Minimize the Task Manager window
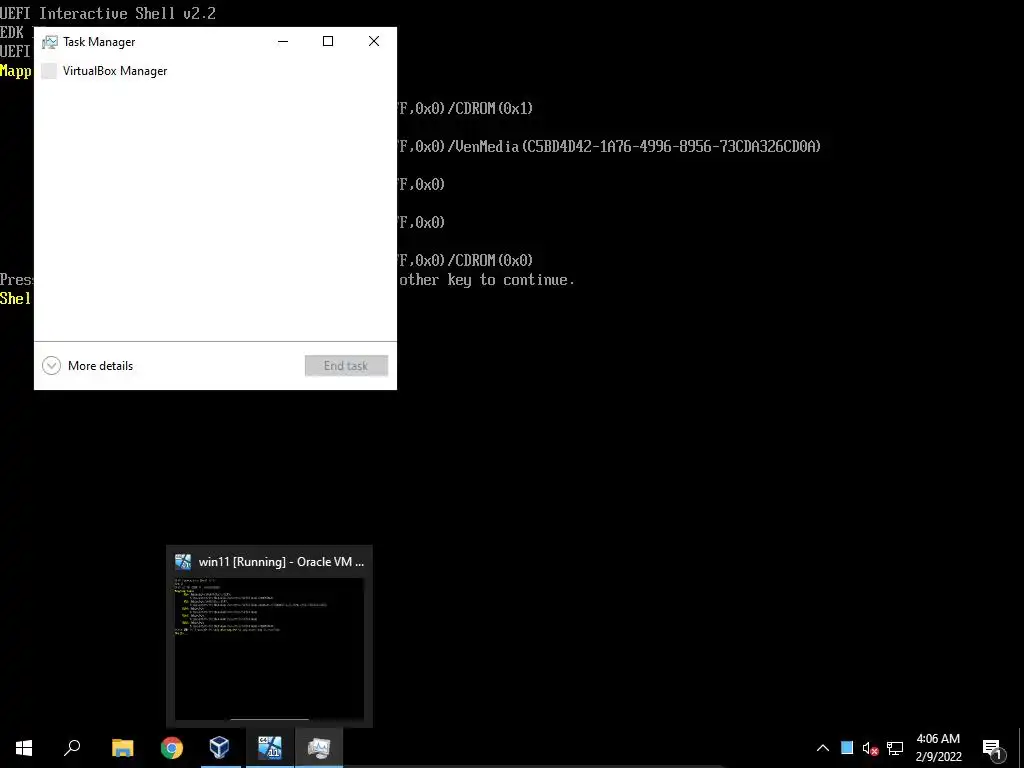The image size is (1024, 768). click(283, 41)
